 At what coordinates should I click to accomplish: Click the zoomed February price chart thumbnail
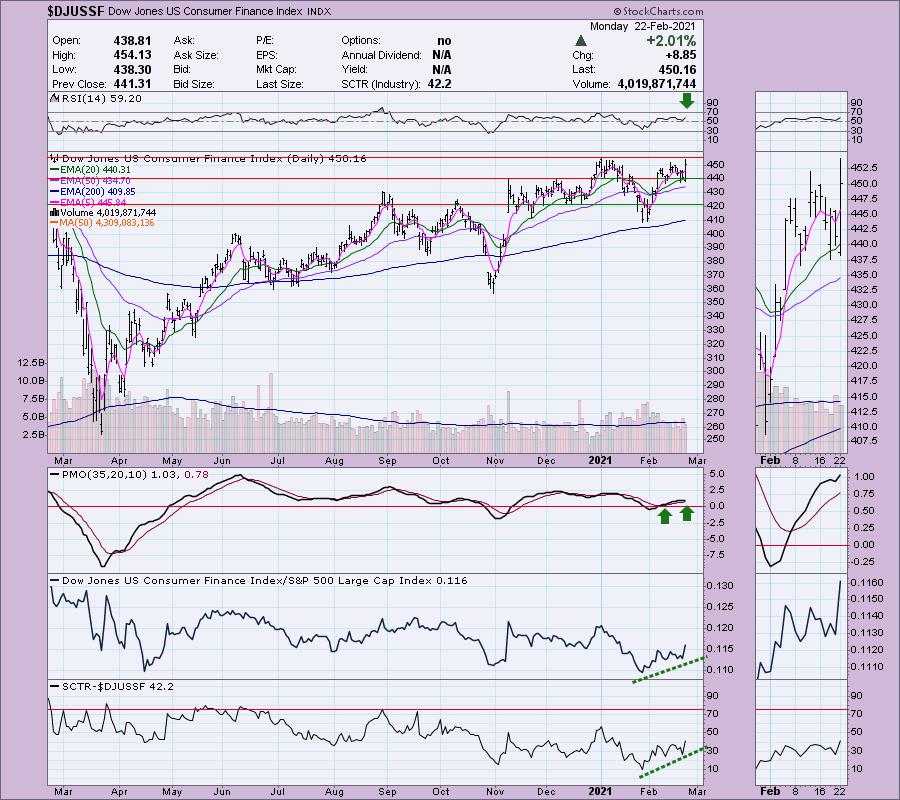801,303
